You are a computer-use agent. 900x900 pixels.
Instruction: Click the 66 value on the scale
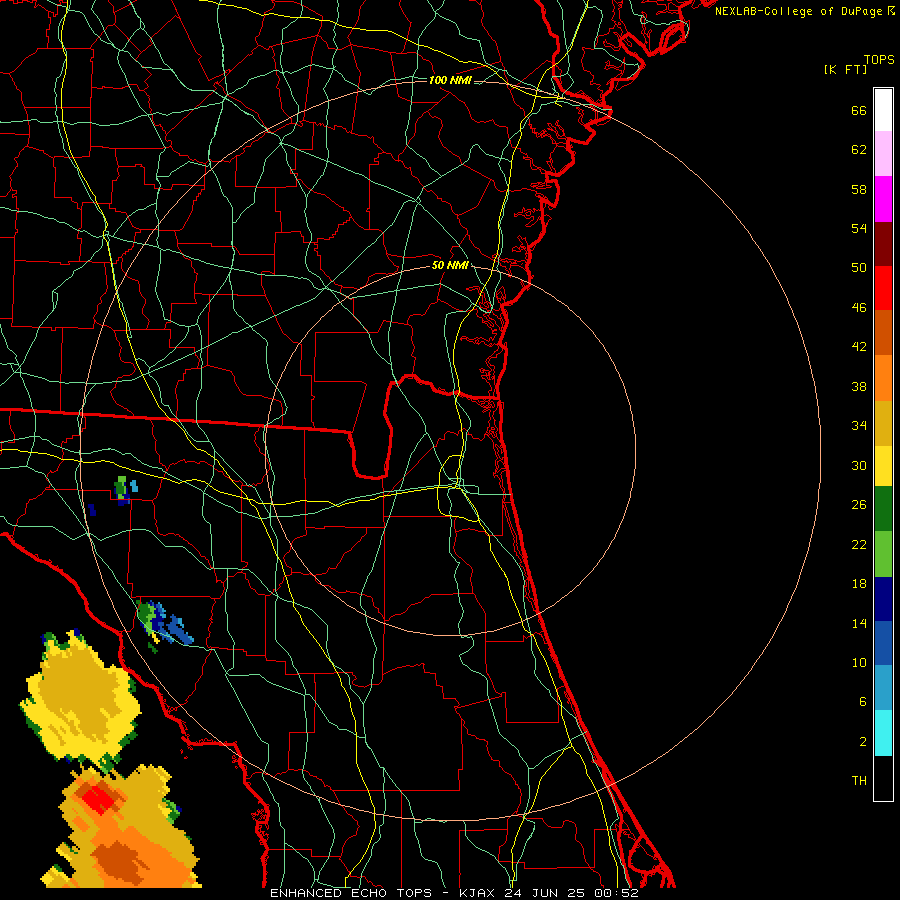[859, 110]
